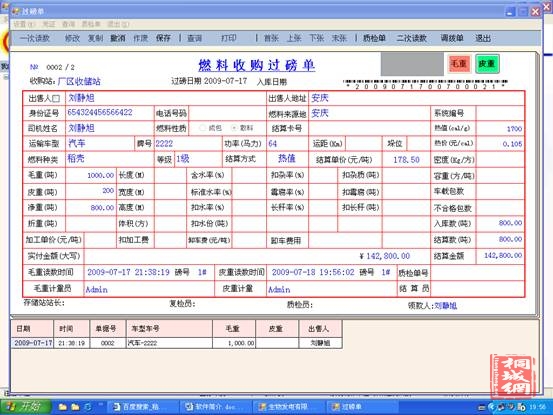Click the 开始 Start button
Image resolution: width=553 pixels, height=415 pixels.
26,407
